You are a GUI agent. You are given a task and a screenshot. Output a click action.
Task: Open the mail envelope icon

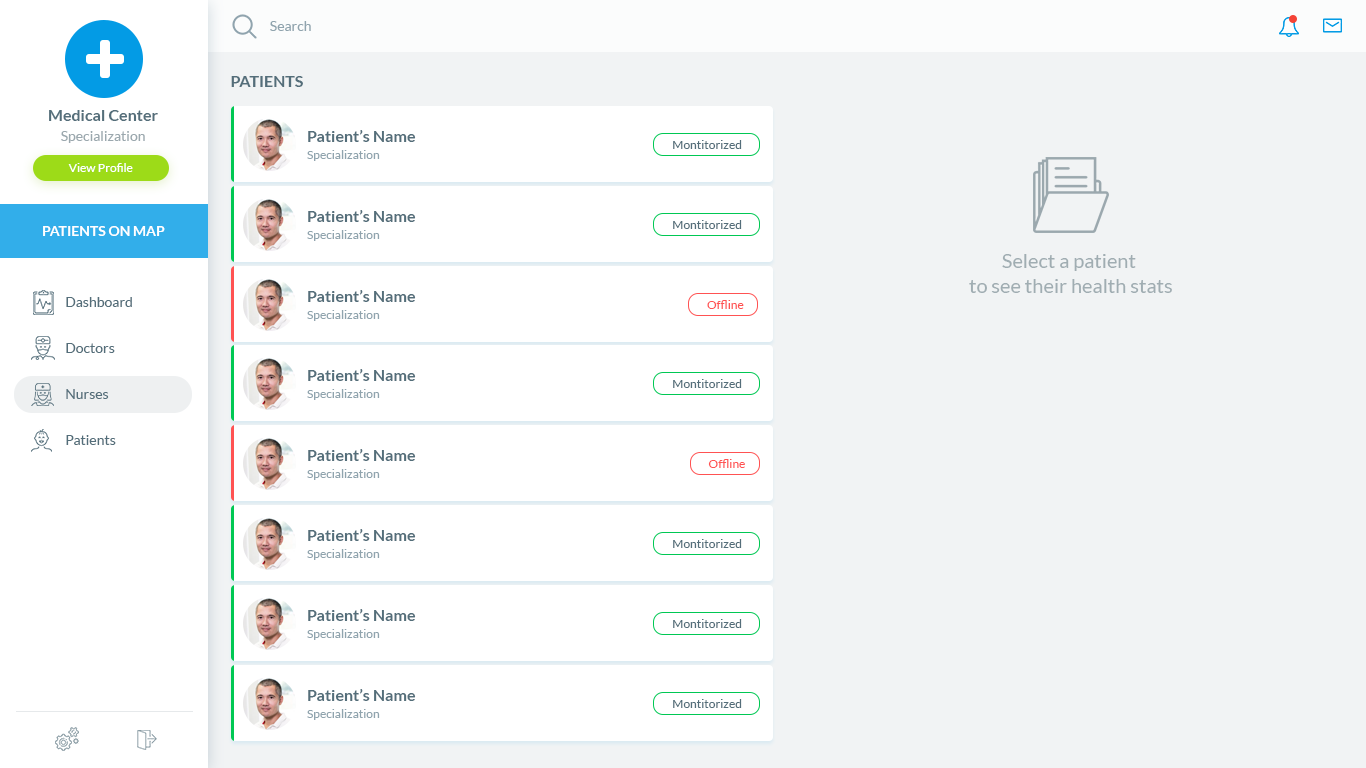tap(1332, 26)
